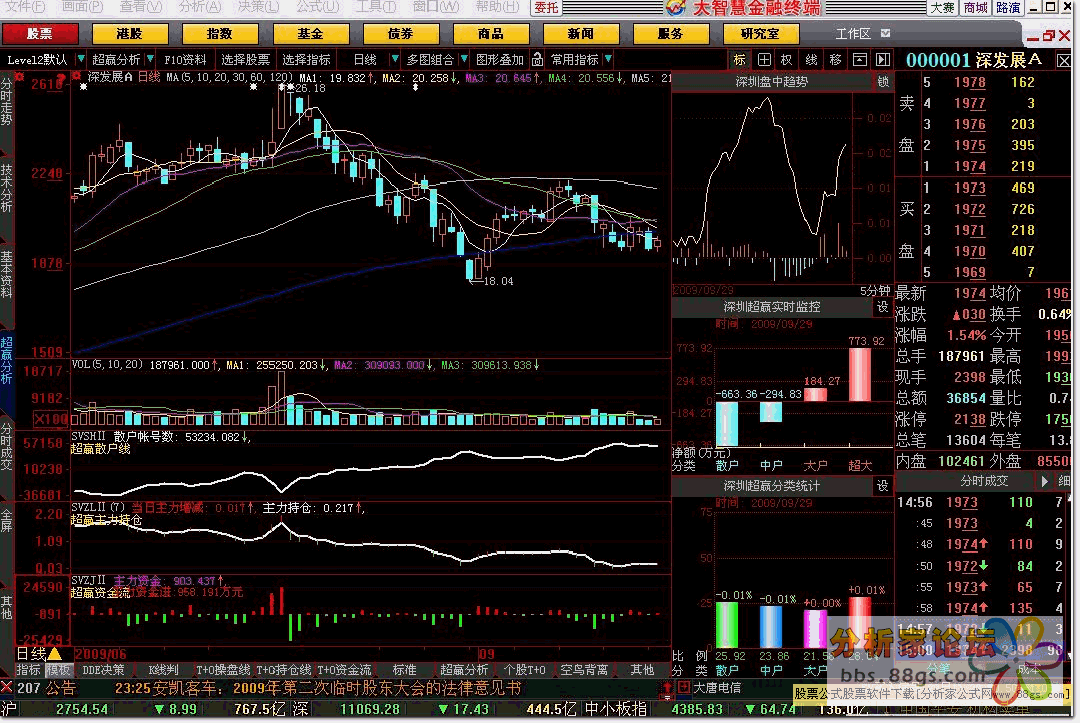Select the 分时成交 left sidebar tab
This screenshot has width=1080, height=723.
(6, 448)
